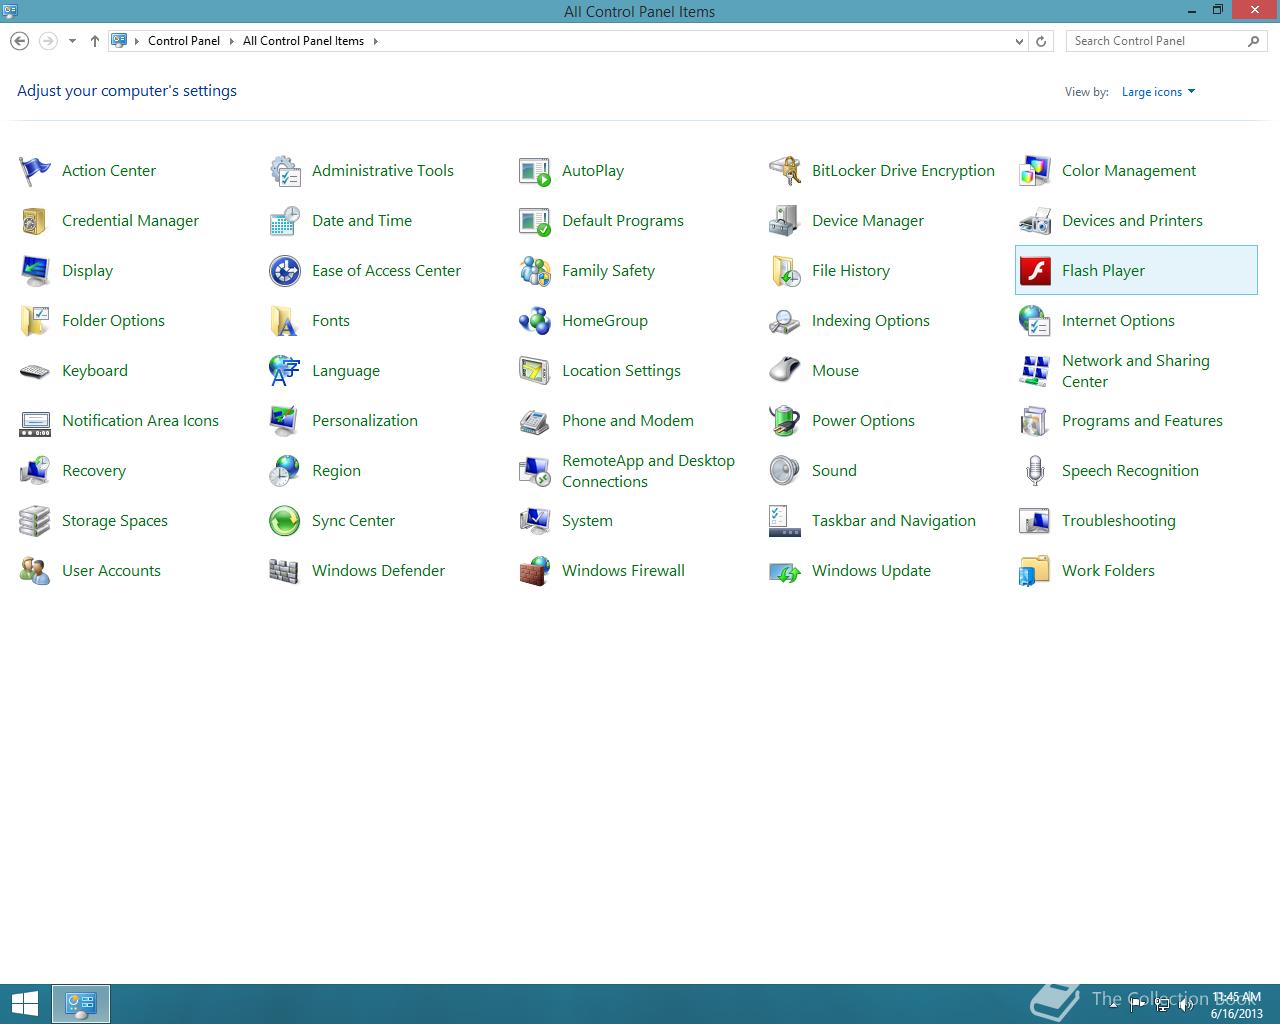Open the Work Folders link
This screenshot has width=1280, height=1024.
click(1108, 571)
